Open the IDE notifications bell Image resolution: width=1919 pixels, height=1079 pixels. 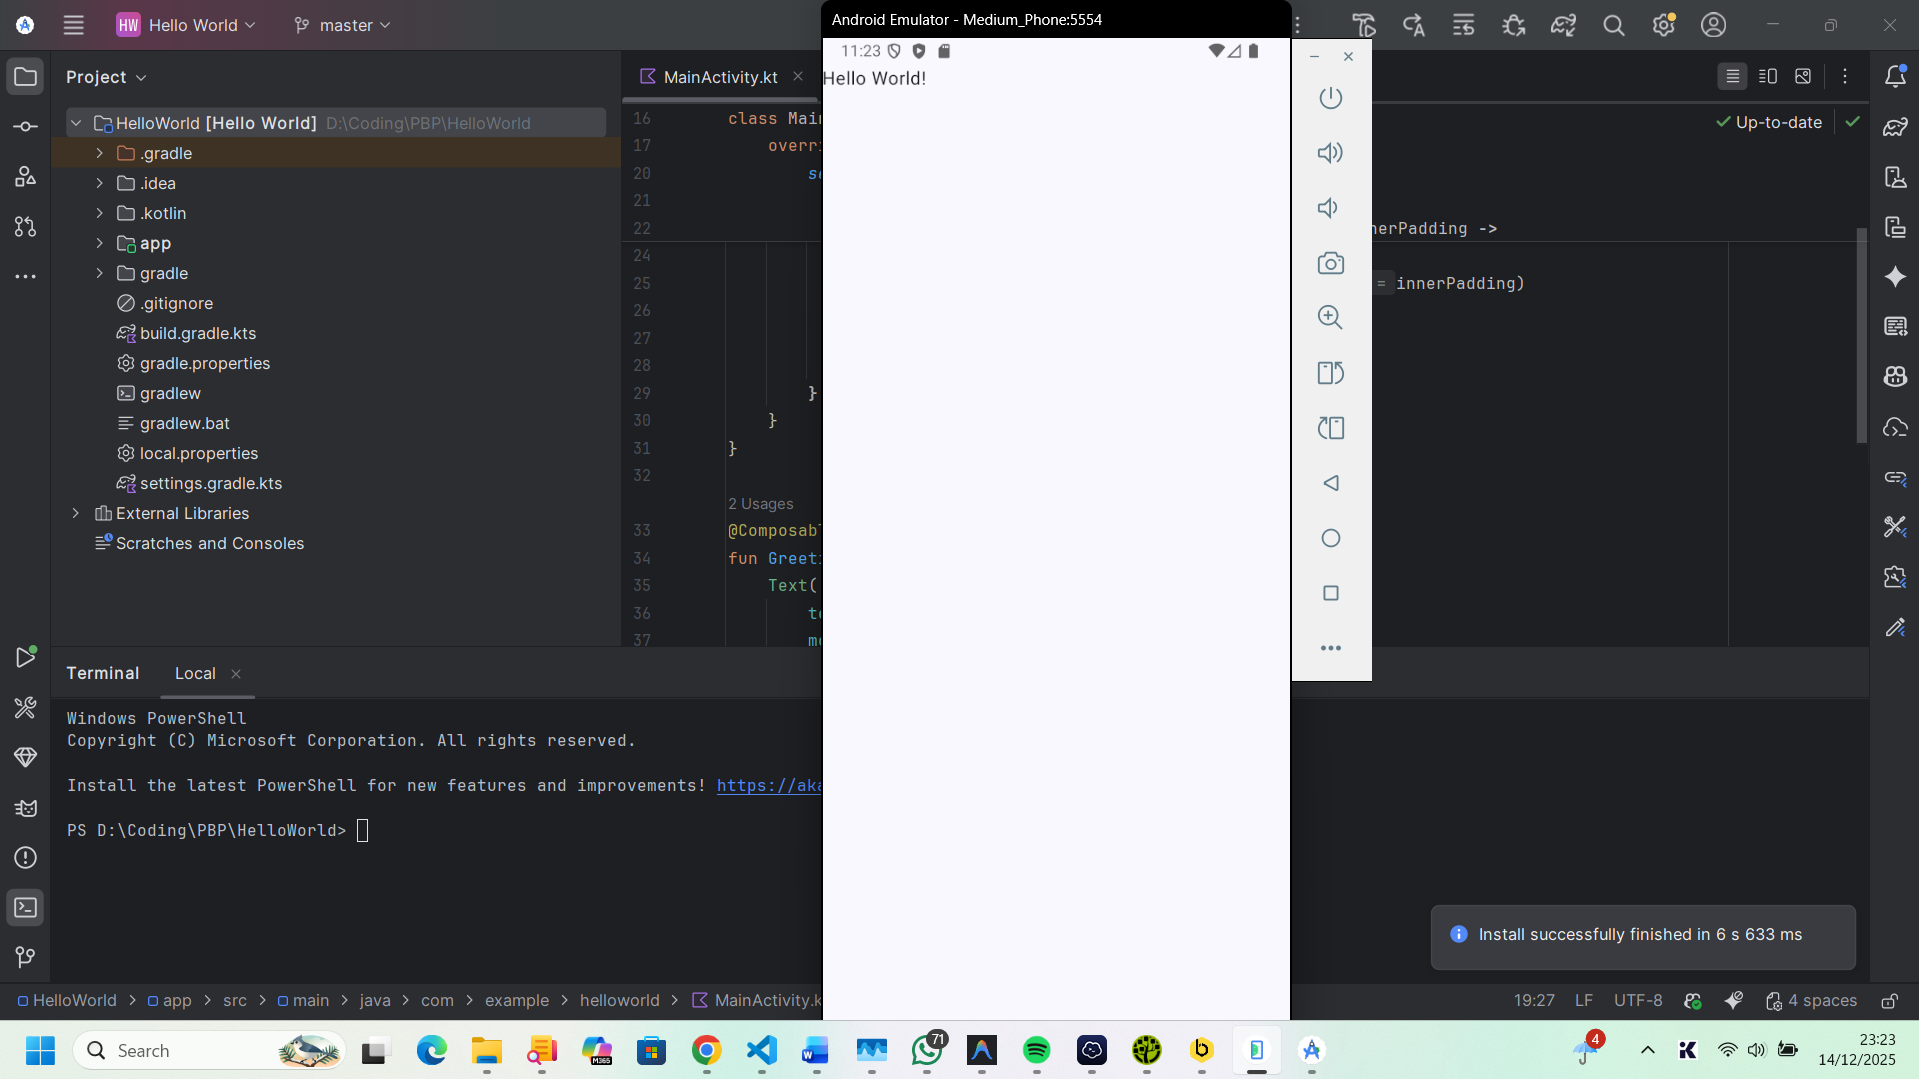click(1895, 76)
